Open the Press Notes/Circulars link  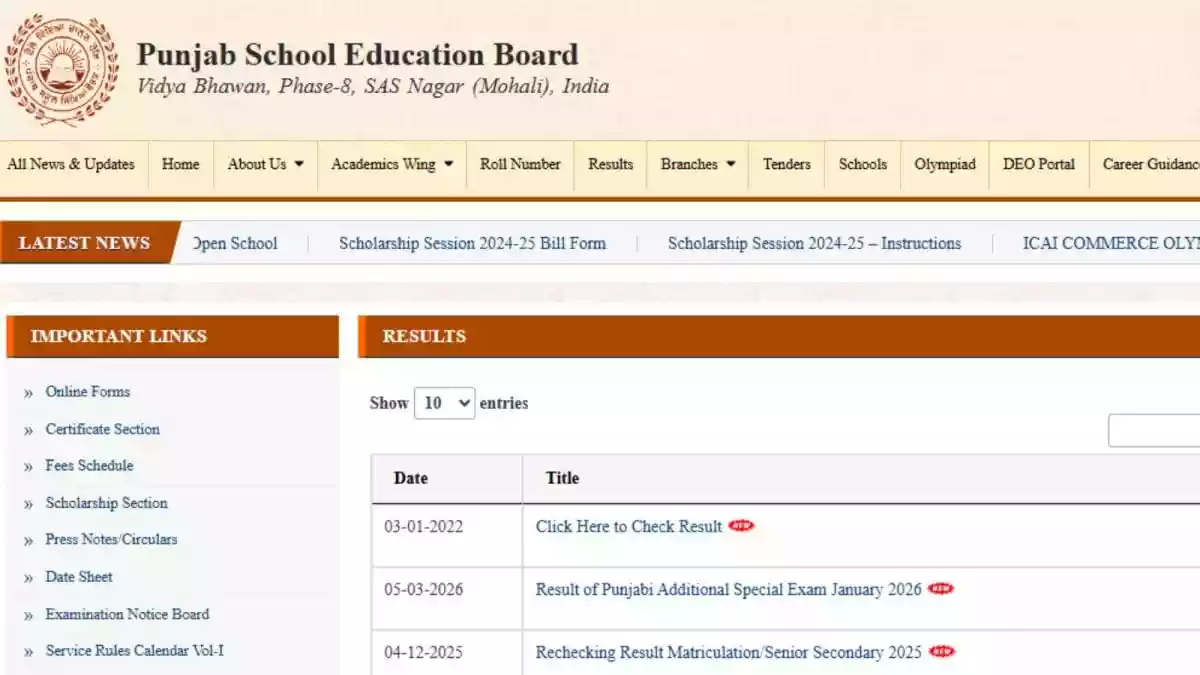[x=111, y=539]
